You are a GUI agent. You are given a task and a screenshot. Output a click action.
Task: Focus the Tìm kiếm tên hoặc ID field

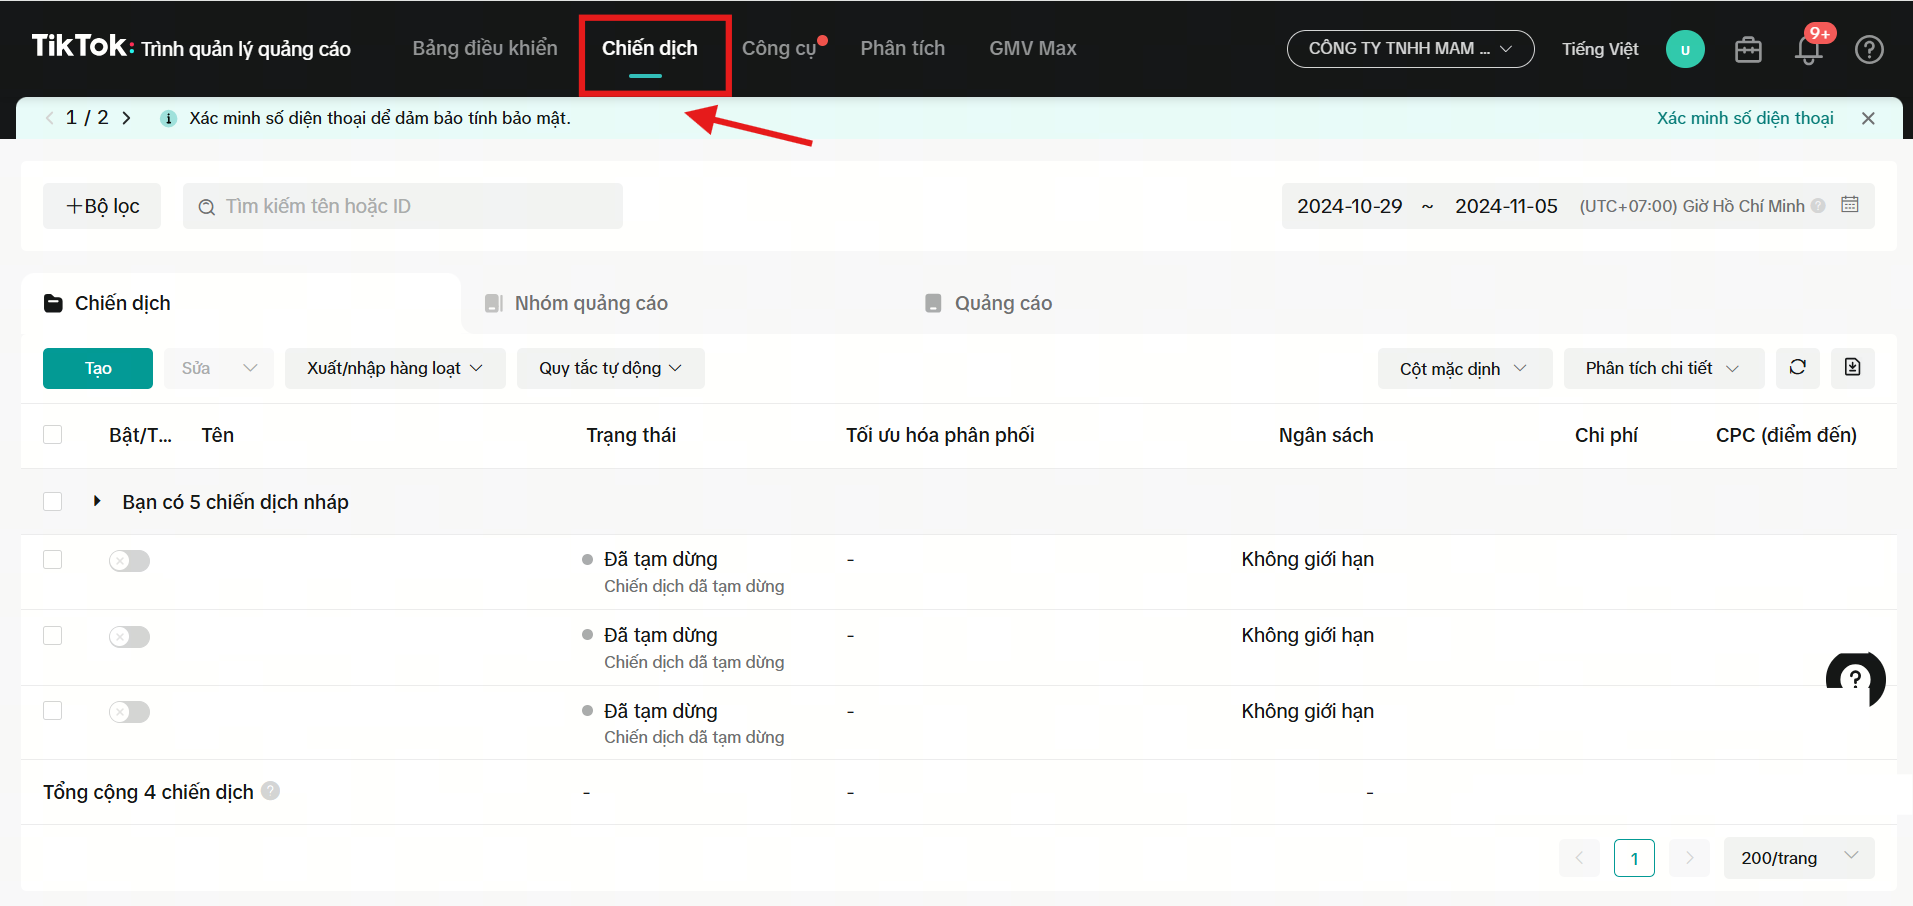pos(403,206)
